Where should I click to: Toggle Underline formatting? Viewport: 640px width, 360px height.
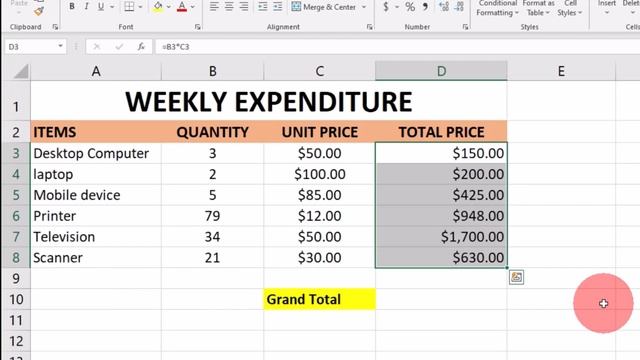coord(100,7)
